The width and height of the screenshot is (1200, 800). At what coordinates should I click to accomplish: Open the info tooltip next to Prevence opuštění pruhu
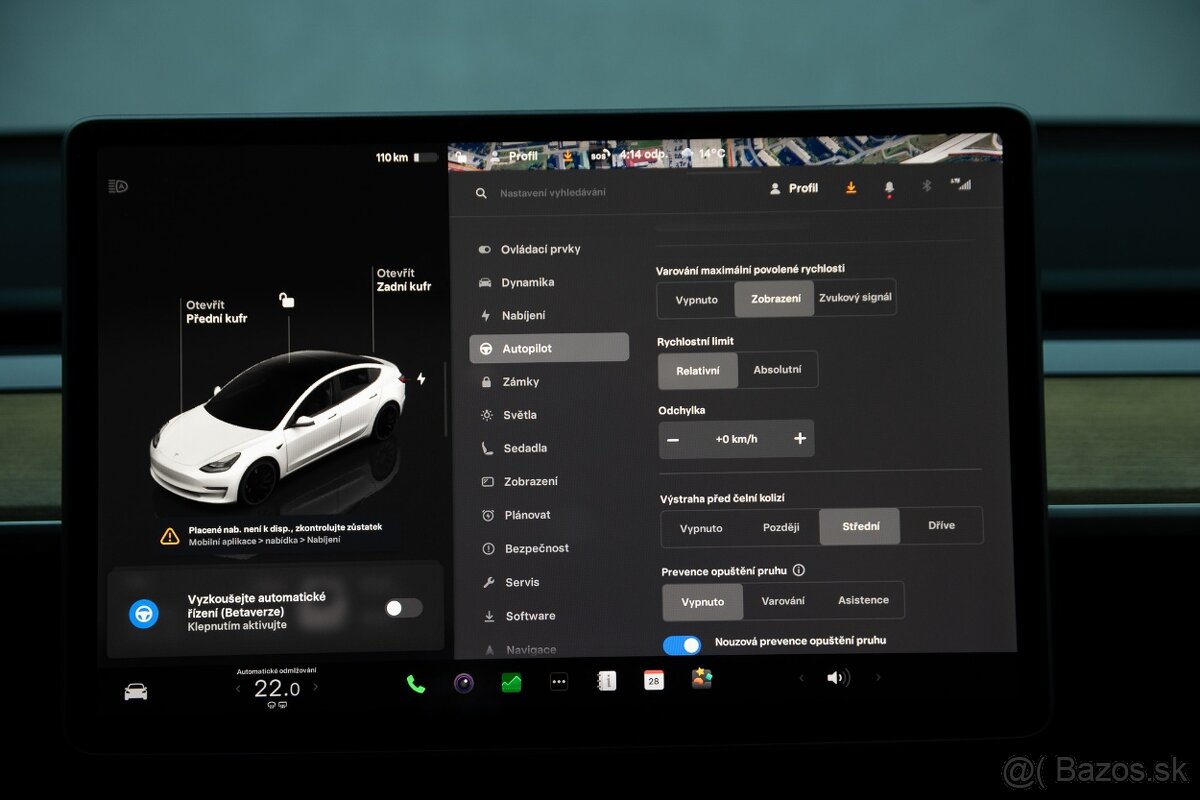(798, 570)
